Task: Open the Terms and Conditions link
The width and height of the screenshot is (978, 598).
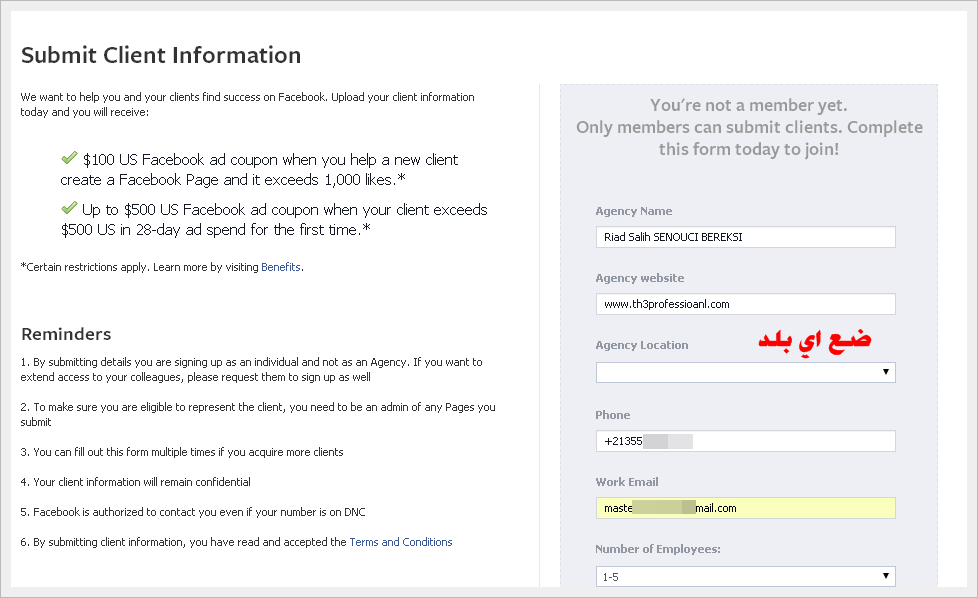Action: [x=400, y=542]
